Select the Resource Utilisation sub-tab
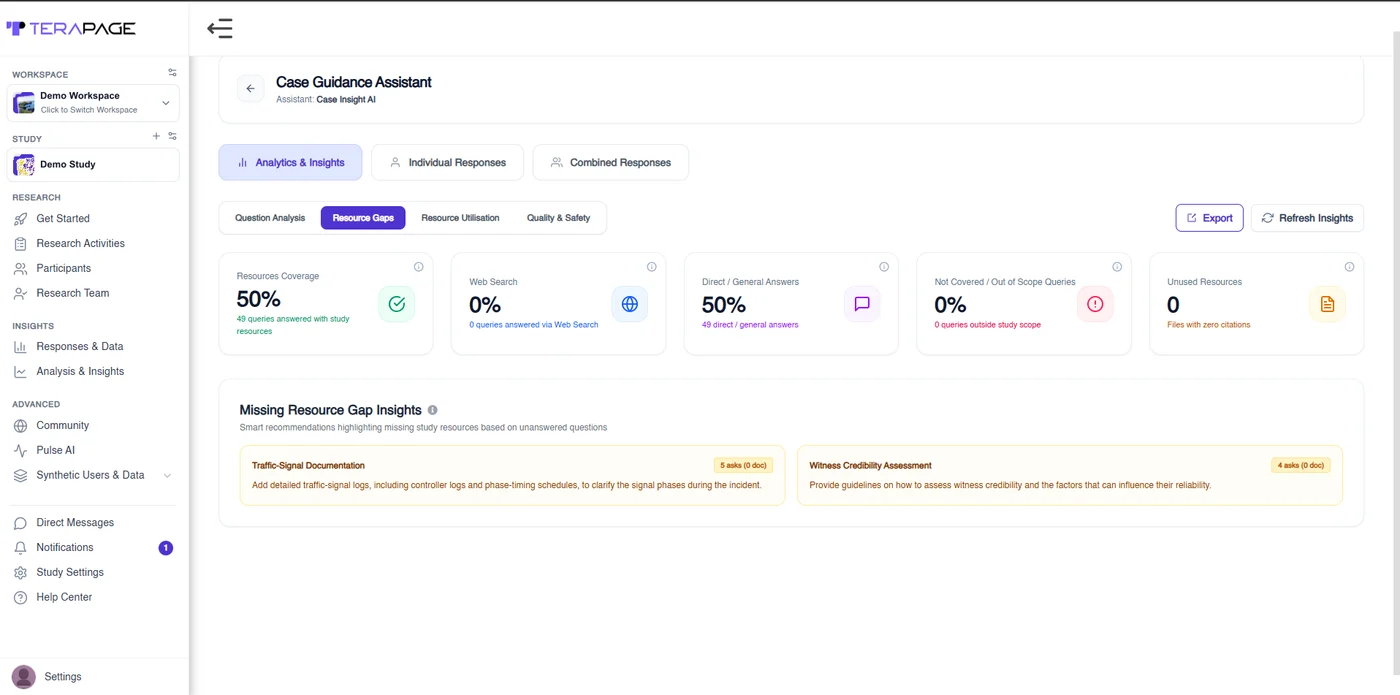1400x695 pixels. [460, 218]
